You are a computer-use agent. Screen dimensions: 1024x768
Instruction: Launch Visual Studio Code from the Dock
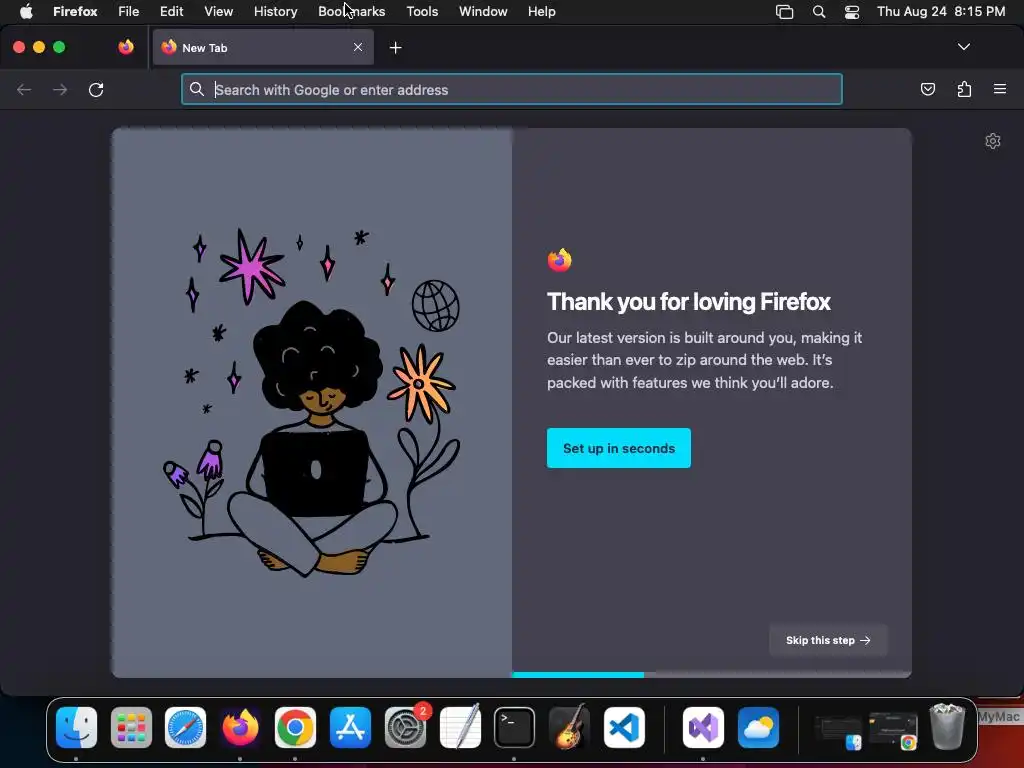624,727
